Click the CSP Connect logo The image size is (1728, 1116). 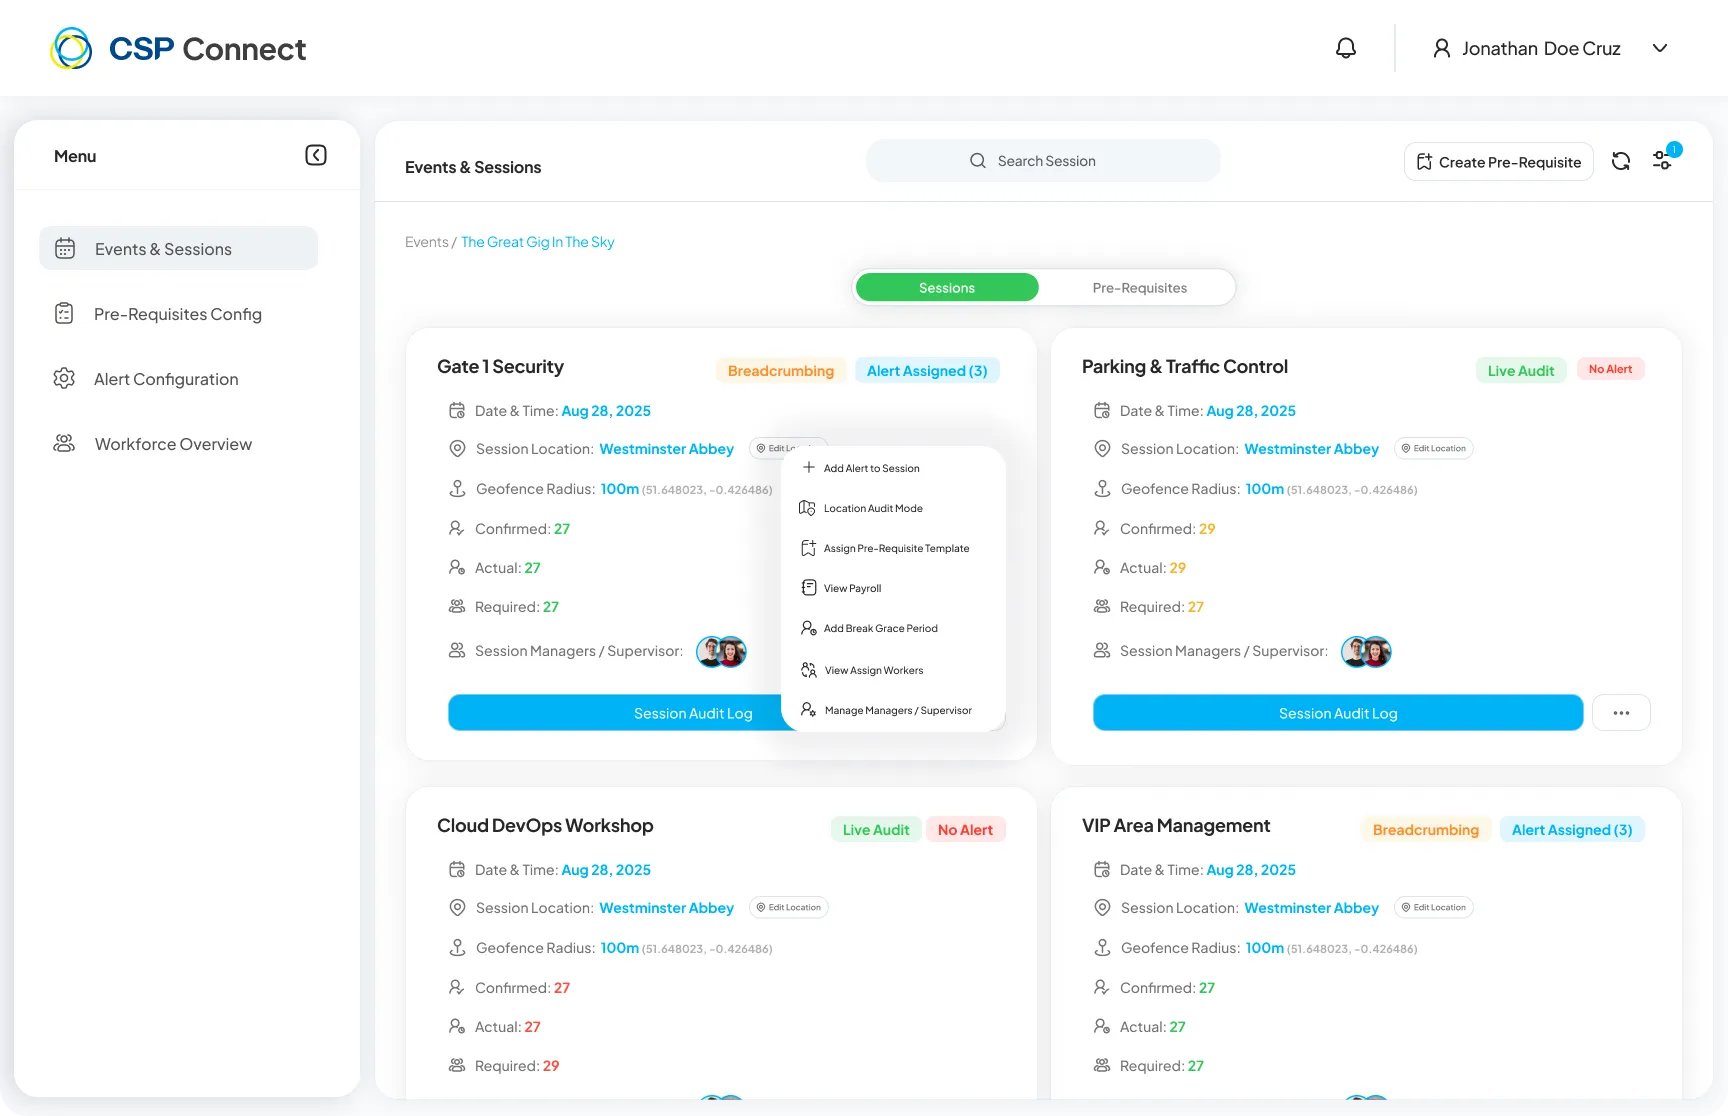point(178,48)
